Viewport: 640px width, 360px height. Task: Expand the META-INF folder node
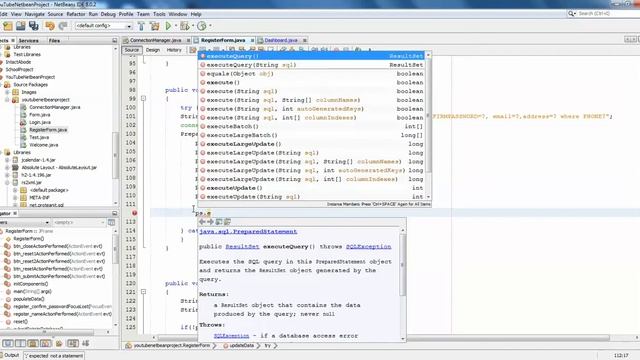coord(16,198)
